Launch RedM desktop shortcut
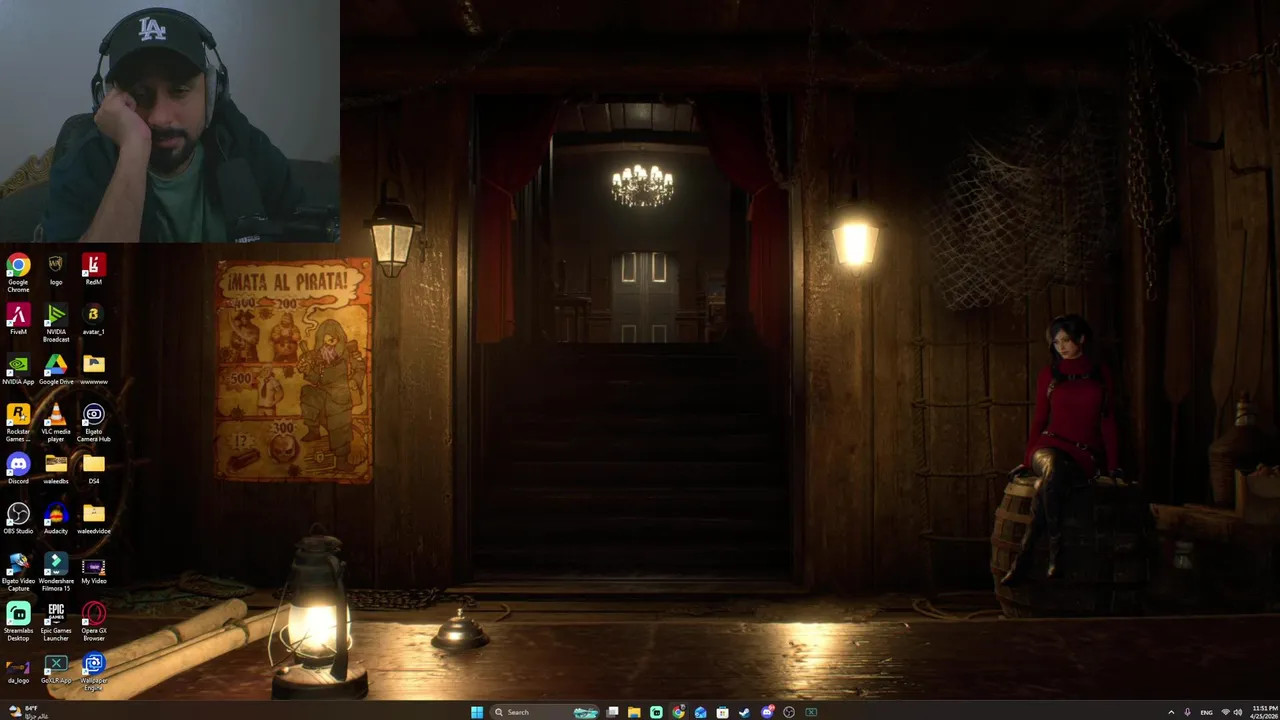Screen dimensions: 1280x720 (x=93, y=270)
